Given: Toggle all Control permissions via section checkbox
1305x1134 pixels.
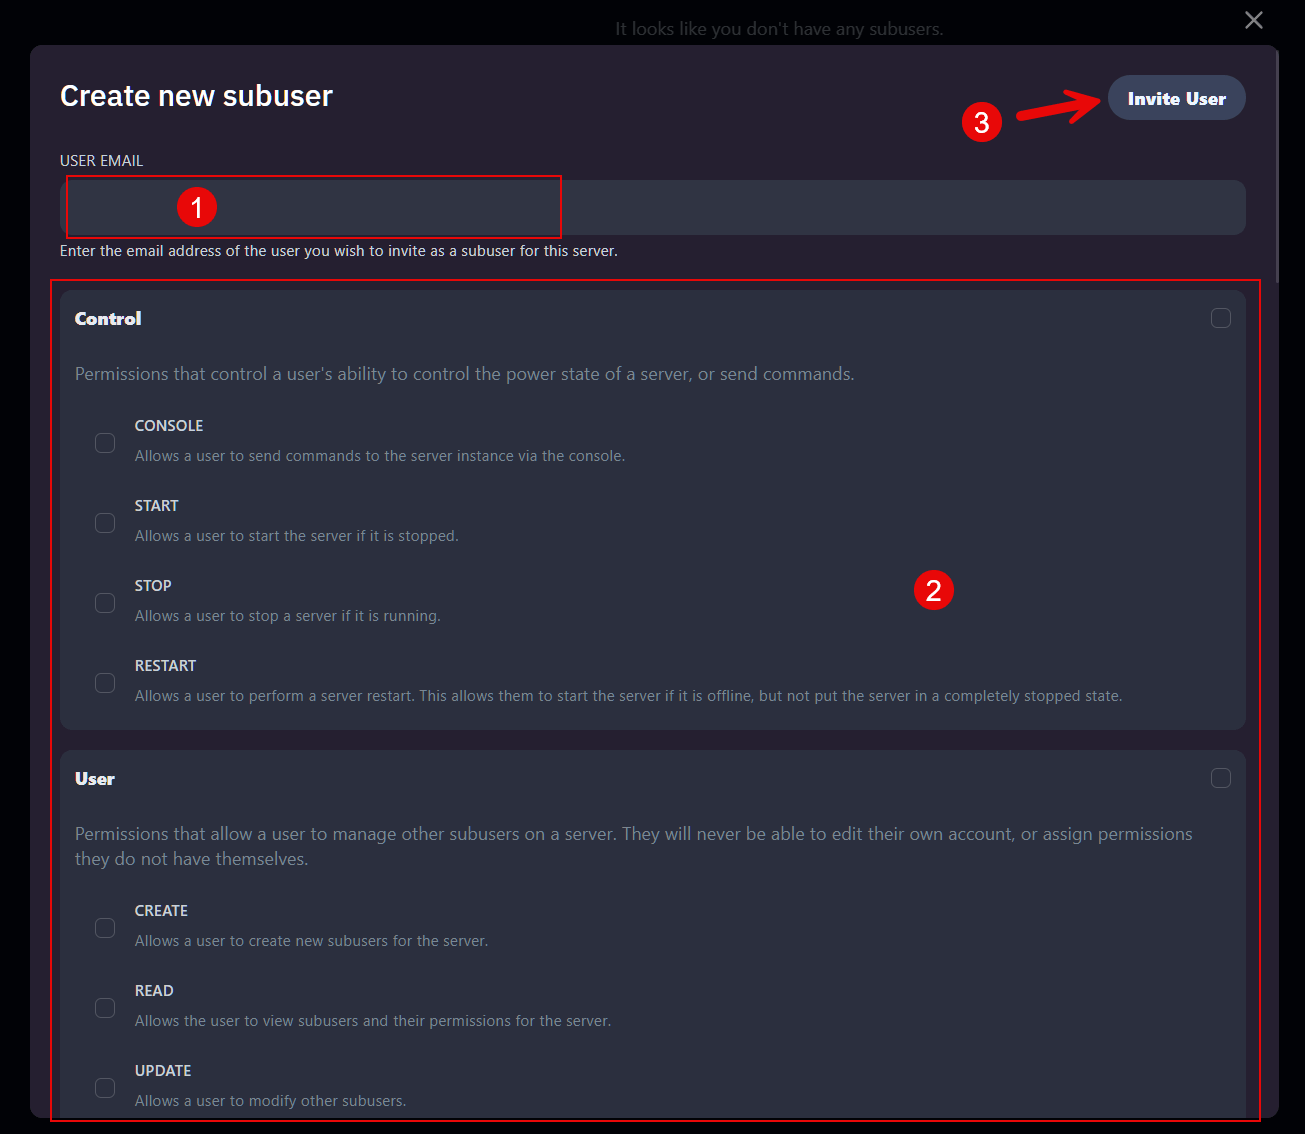Looking at the screenshot, I should (1221, 317).
